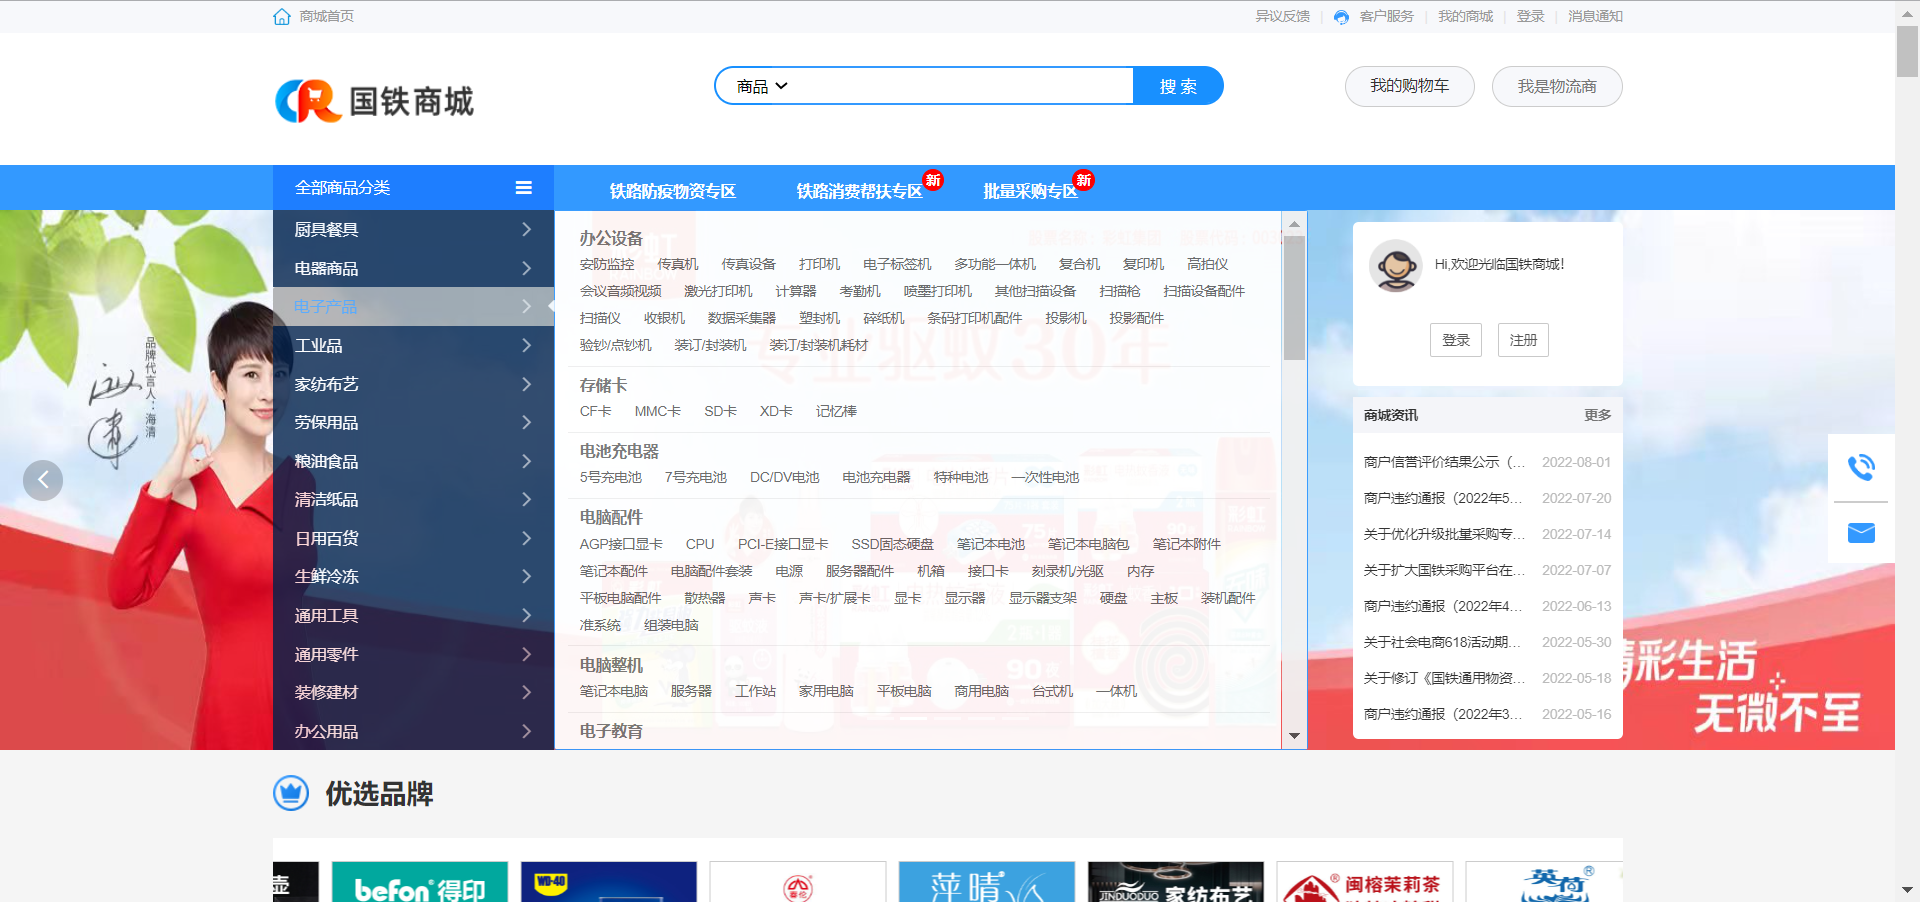Open 我的购物车 button

point(1410,86)
